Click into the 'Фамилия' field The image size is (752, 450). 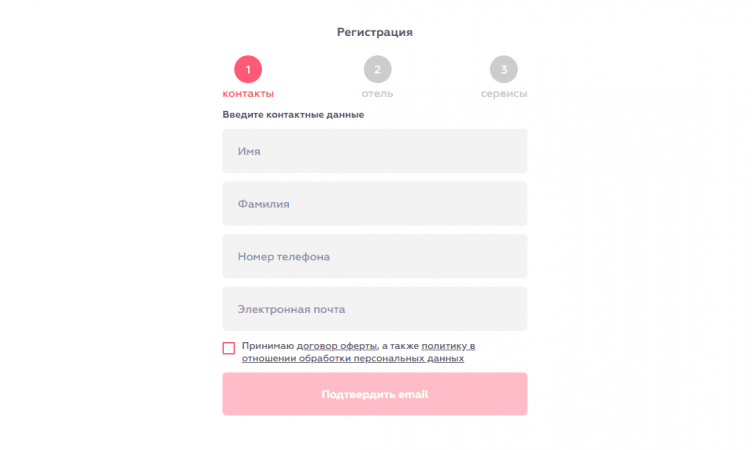(x=374, y=204)
